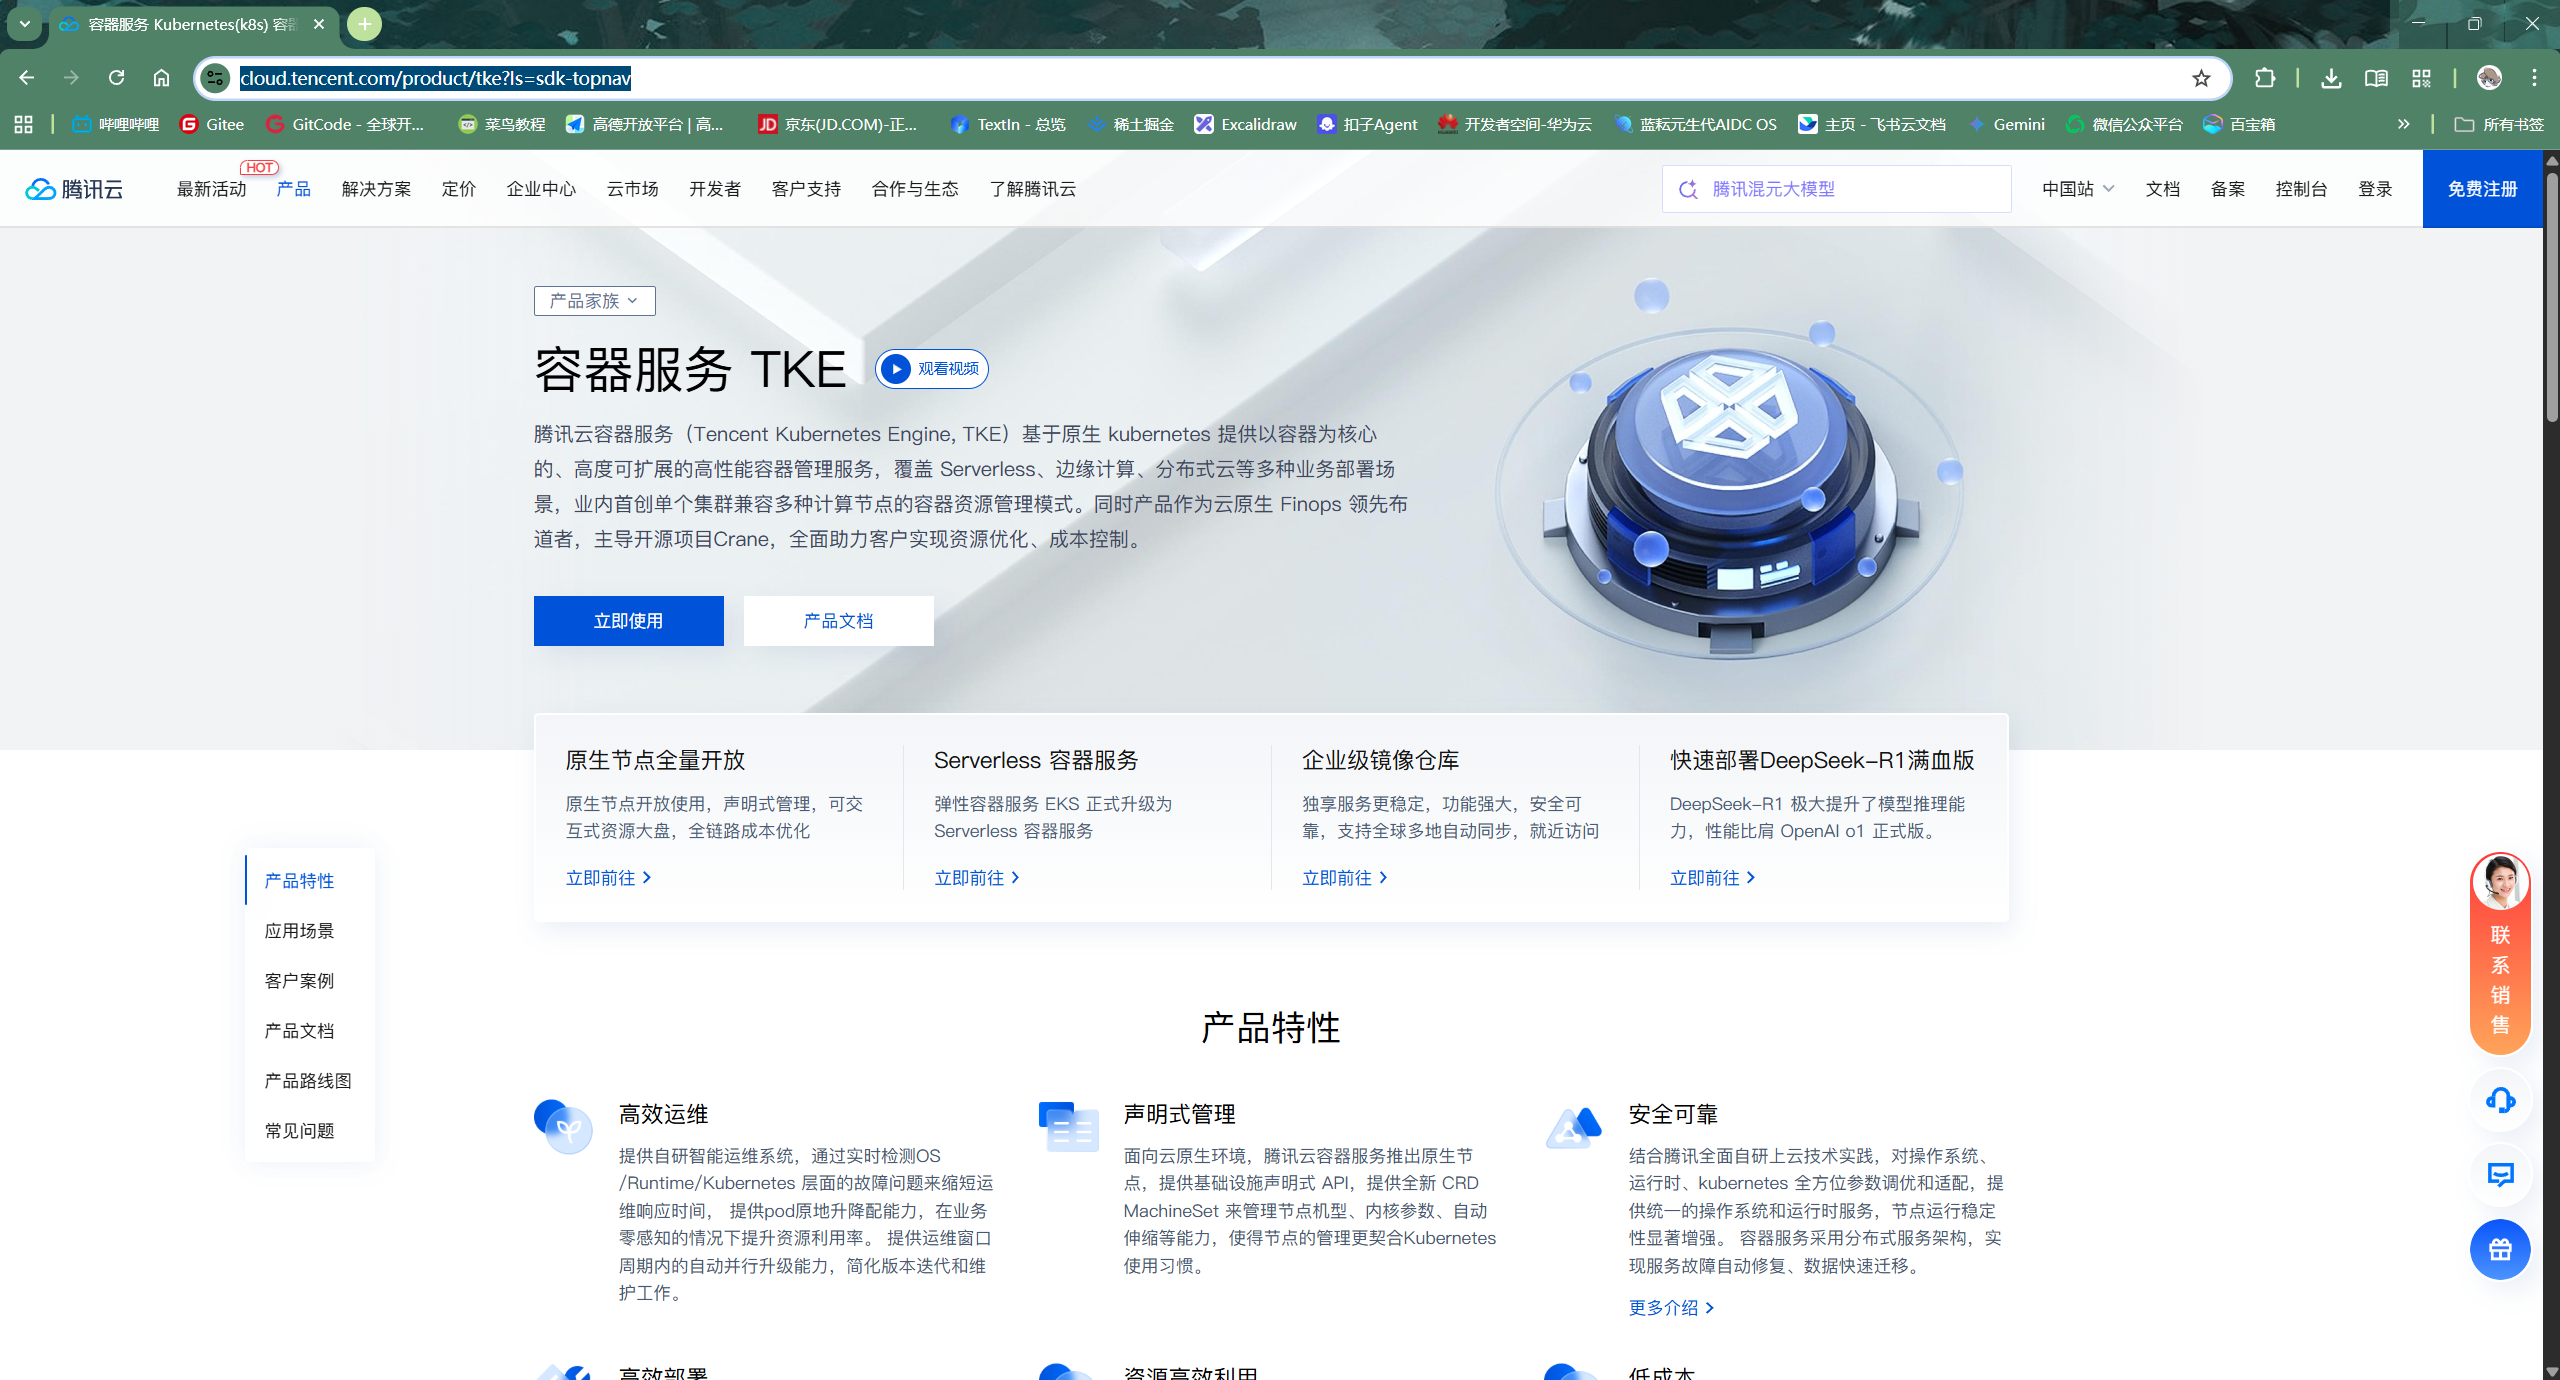
Task: Open the 解决方案 navigation menu
Action: 376,189
